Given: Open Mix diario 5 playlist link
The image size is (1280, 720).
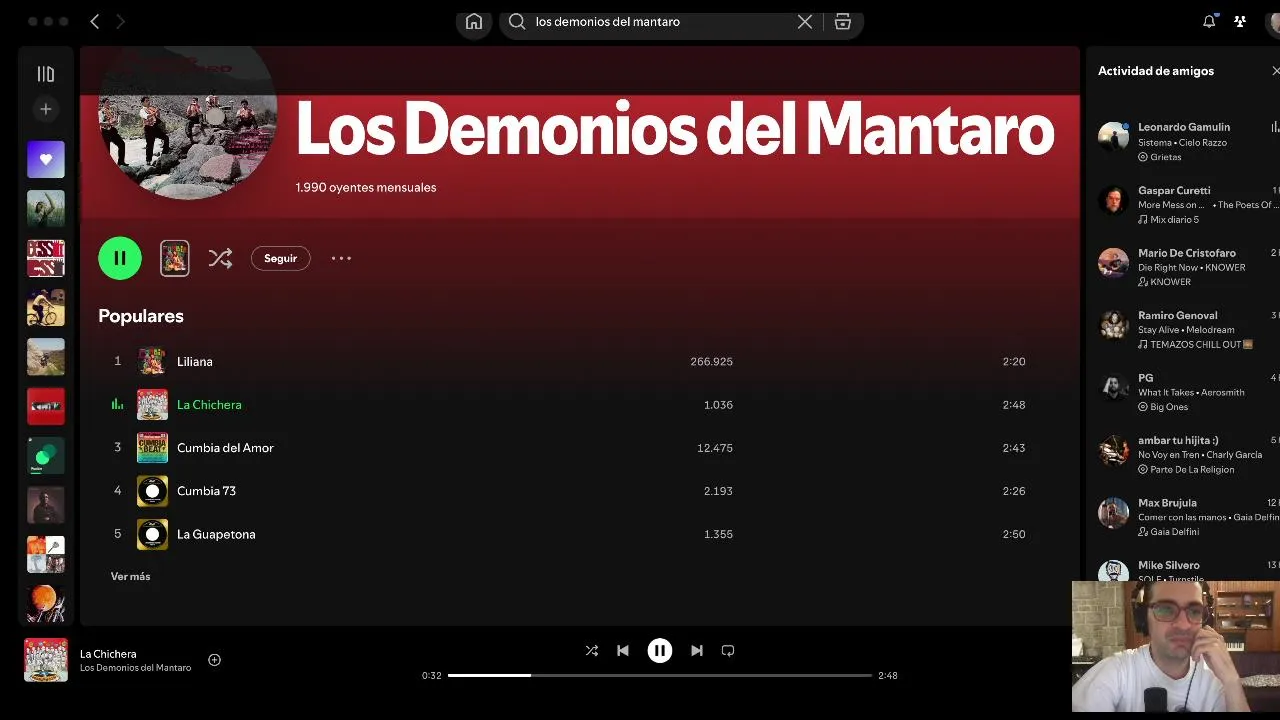Looking at the screenshot, I should (1174, 219).
